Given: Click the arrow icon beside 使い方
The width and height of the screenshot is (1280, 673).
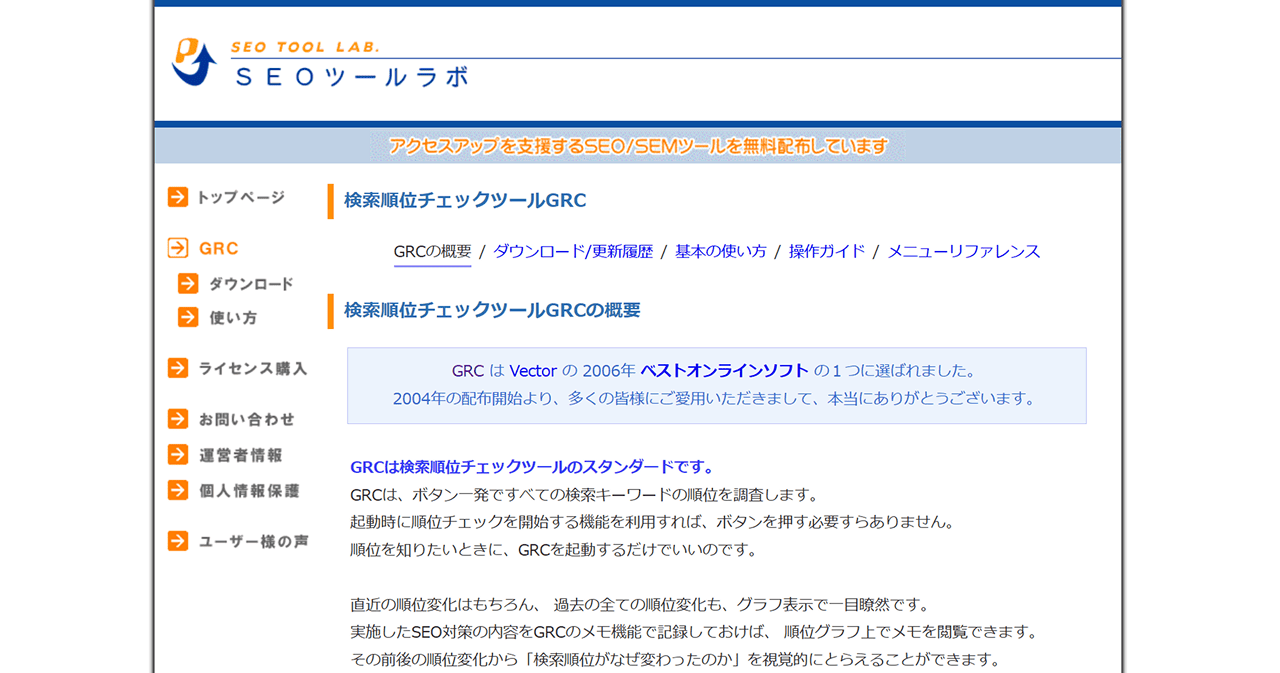Looking at the screenshot, I should [x=188, y=317].
